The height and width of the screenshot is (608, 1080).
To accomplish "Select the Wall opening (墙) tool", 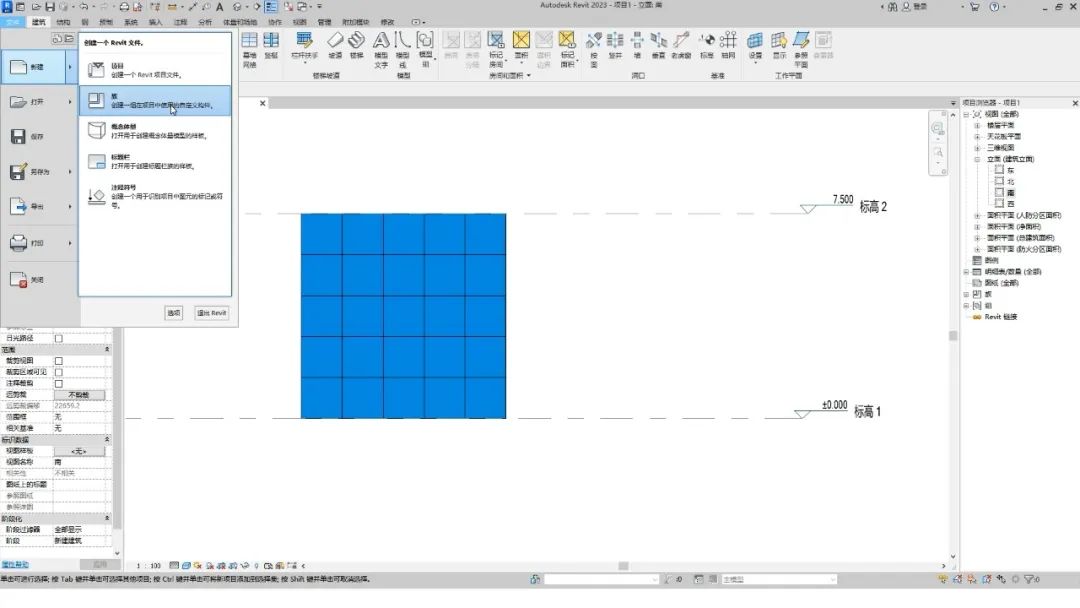I will pos(637,45).
